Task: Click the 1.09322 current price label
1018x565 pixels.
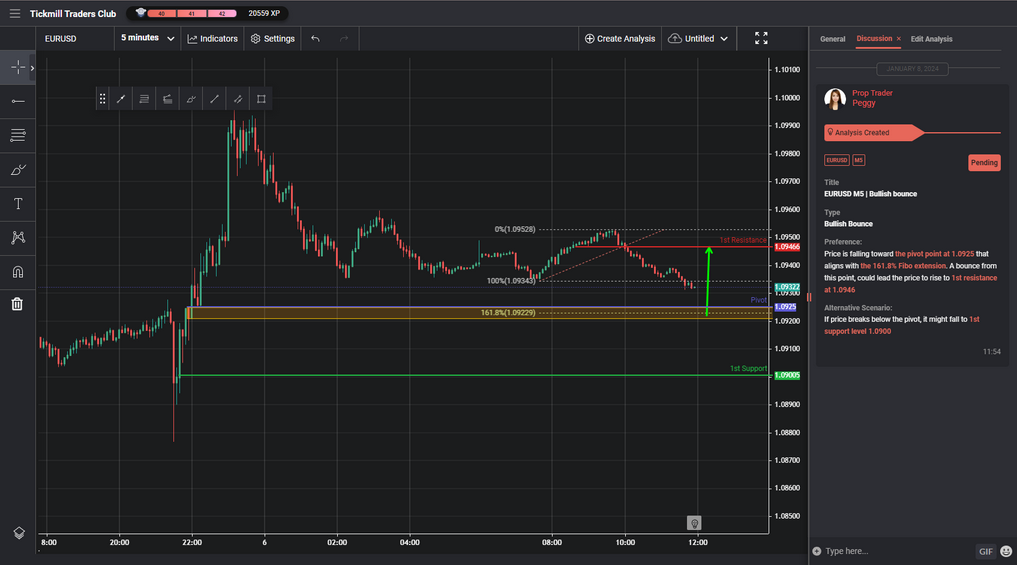Action: pos(787,287)
